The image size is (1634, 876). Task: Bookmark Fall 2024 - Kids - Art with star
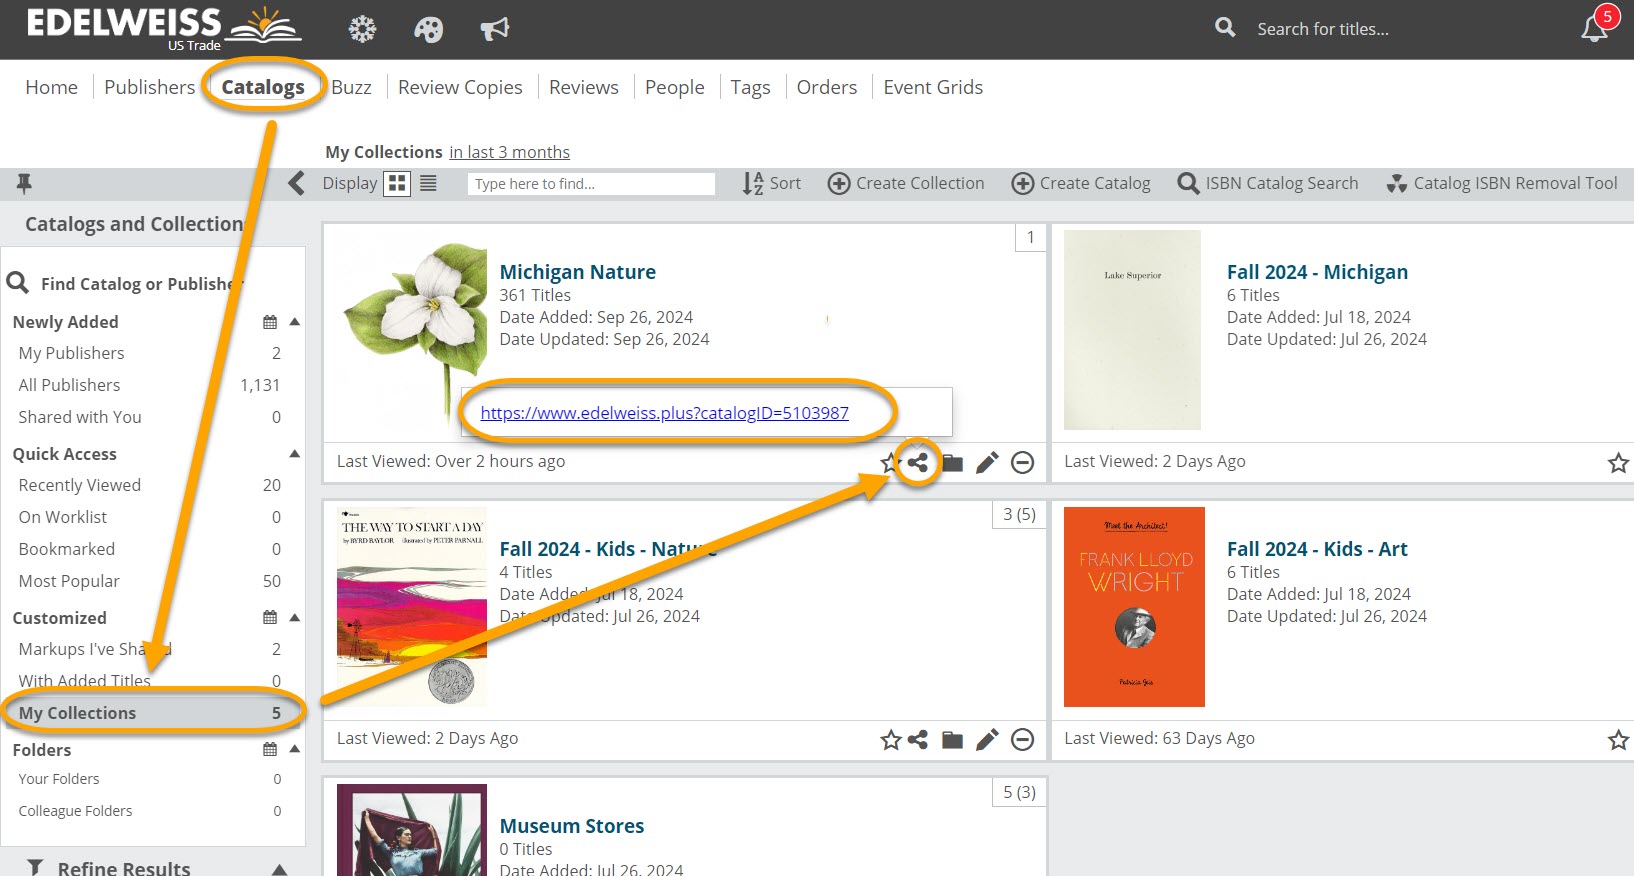[1618, 740]
